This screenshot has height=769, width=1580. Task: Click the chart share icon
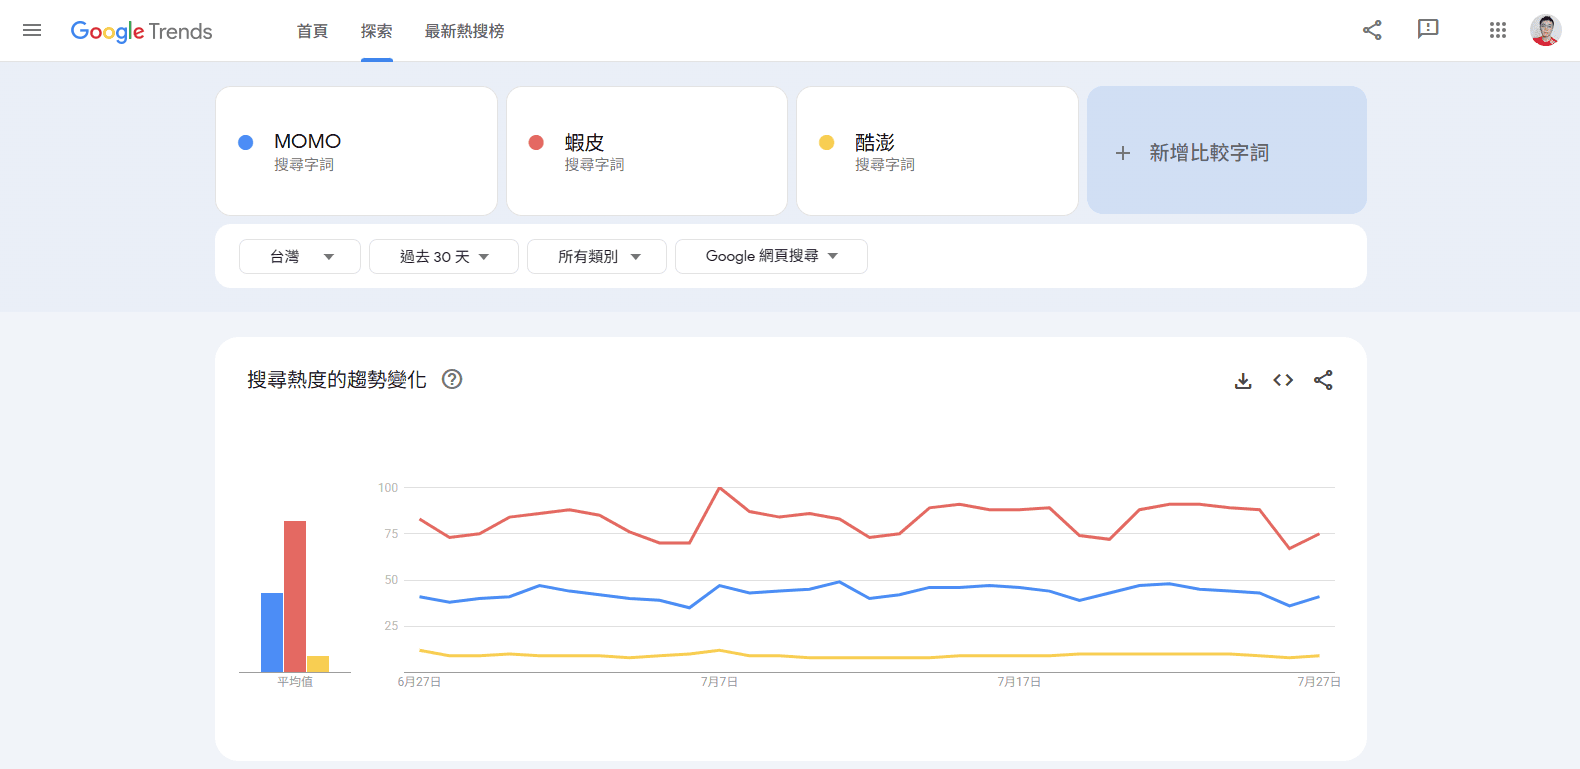click(1323, 380)
